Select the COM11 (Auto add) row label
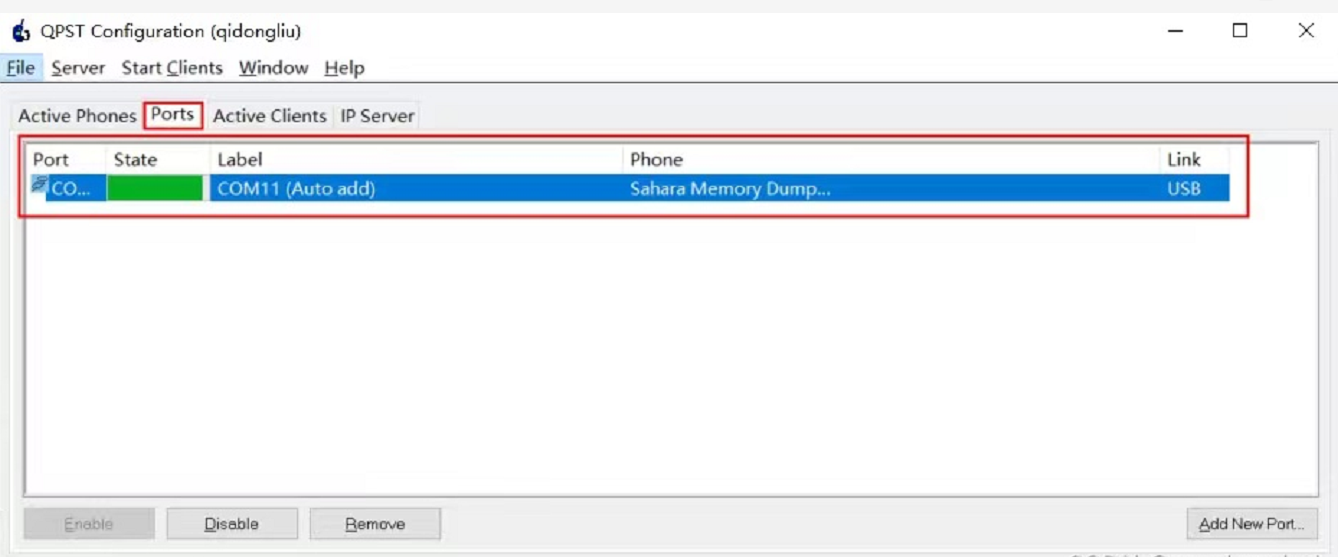This screenshot has width=1338, height=557. (296, 188)
